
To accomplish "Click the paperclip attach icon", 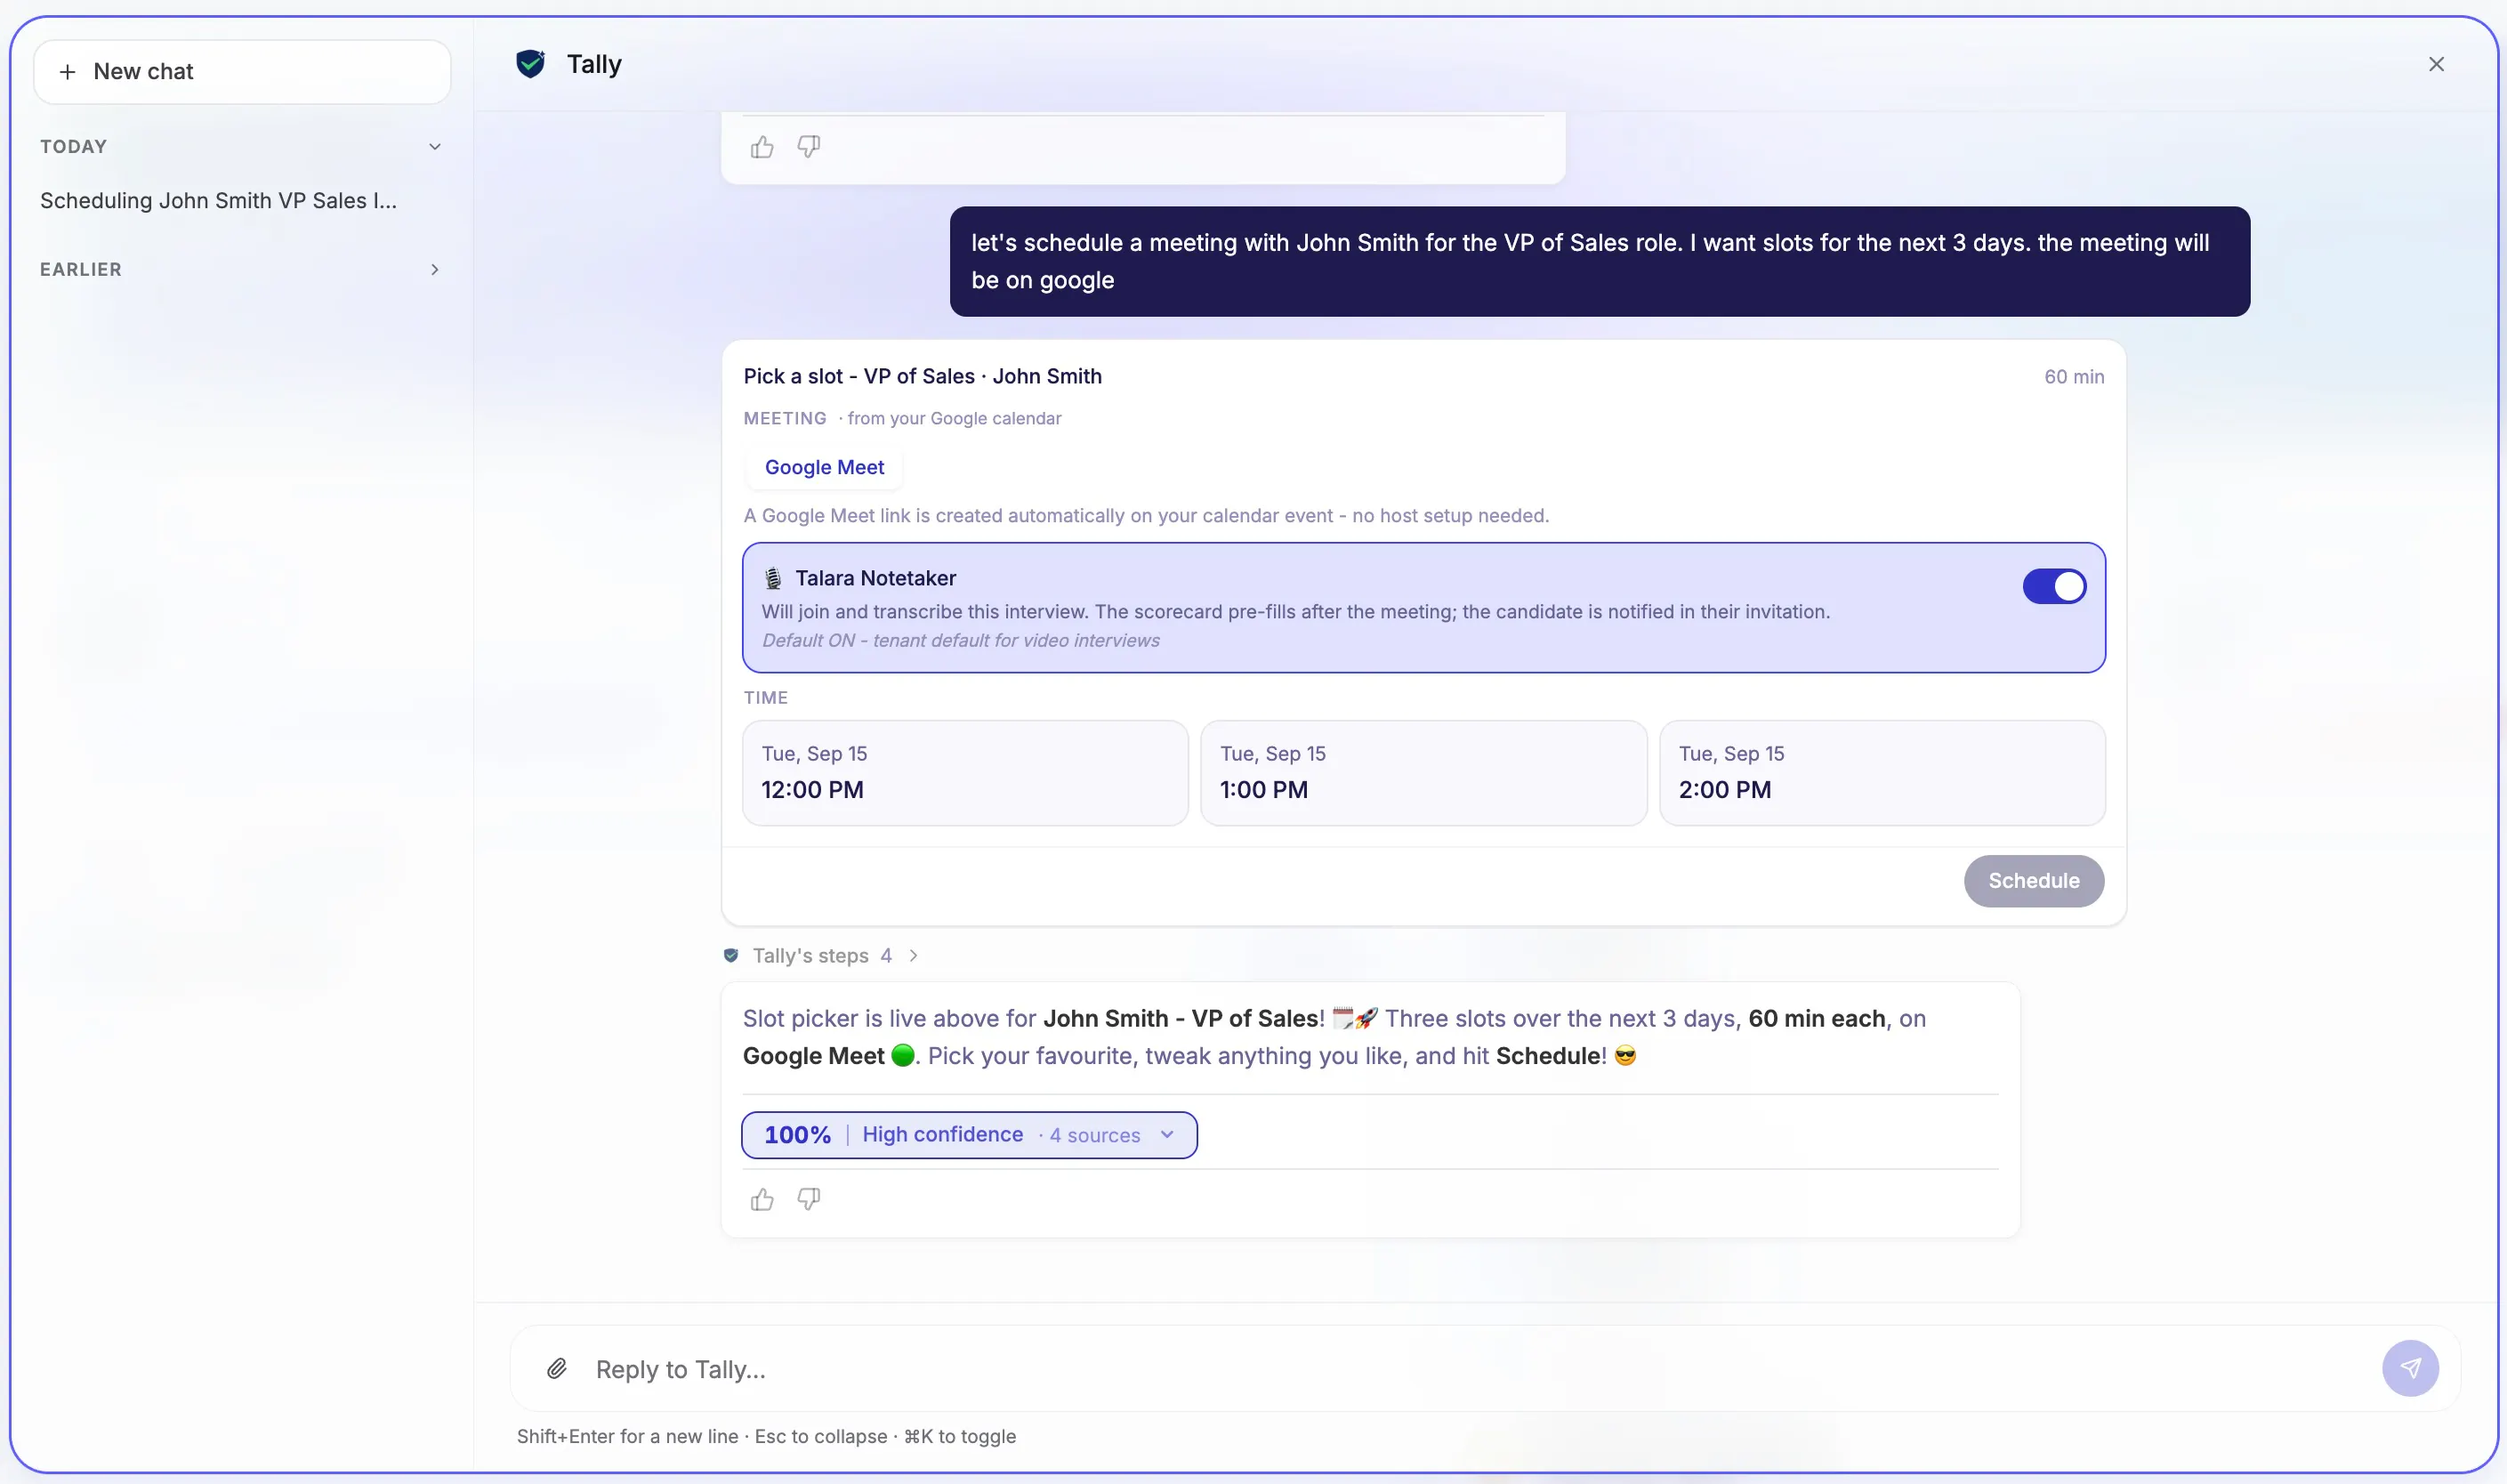I will [557, 1368].
